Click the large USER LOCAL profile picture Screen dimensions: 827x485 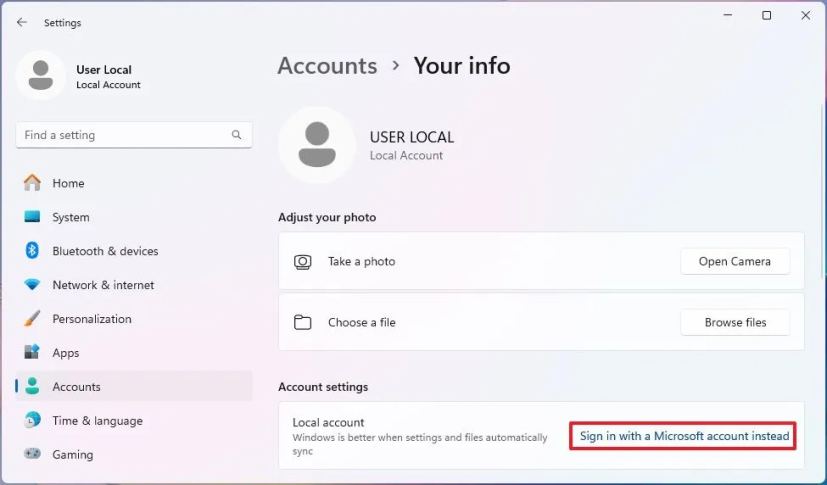[x=317, y=145]
